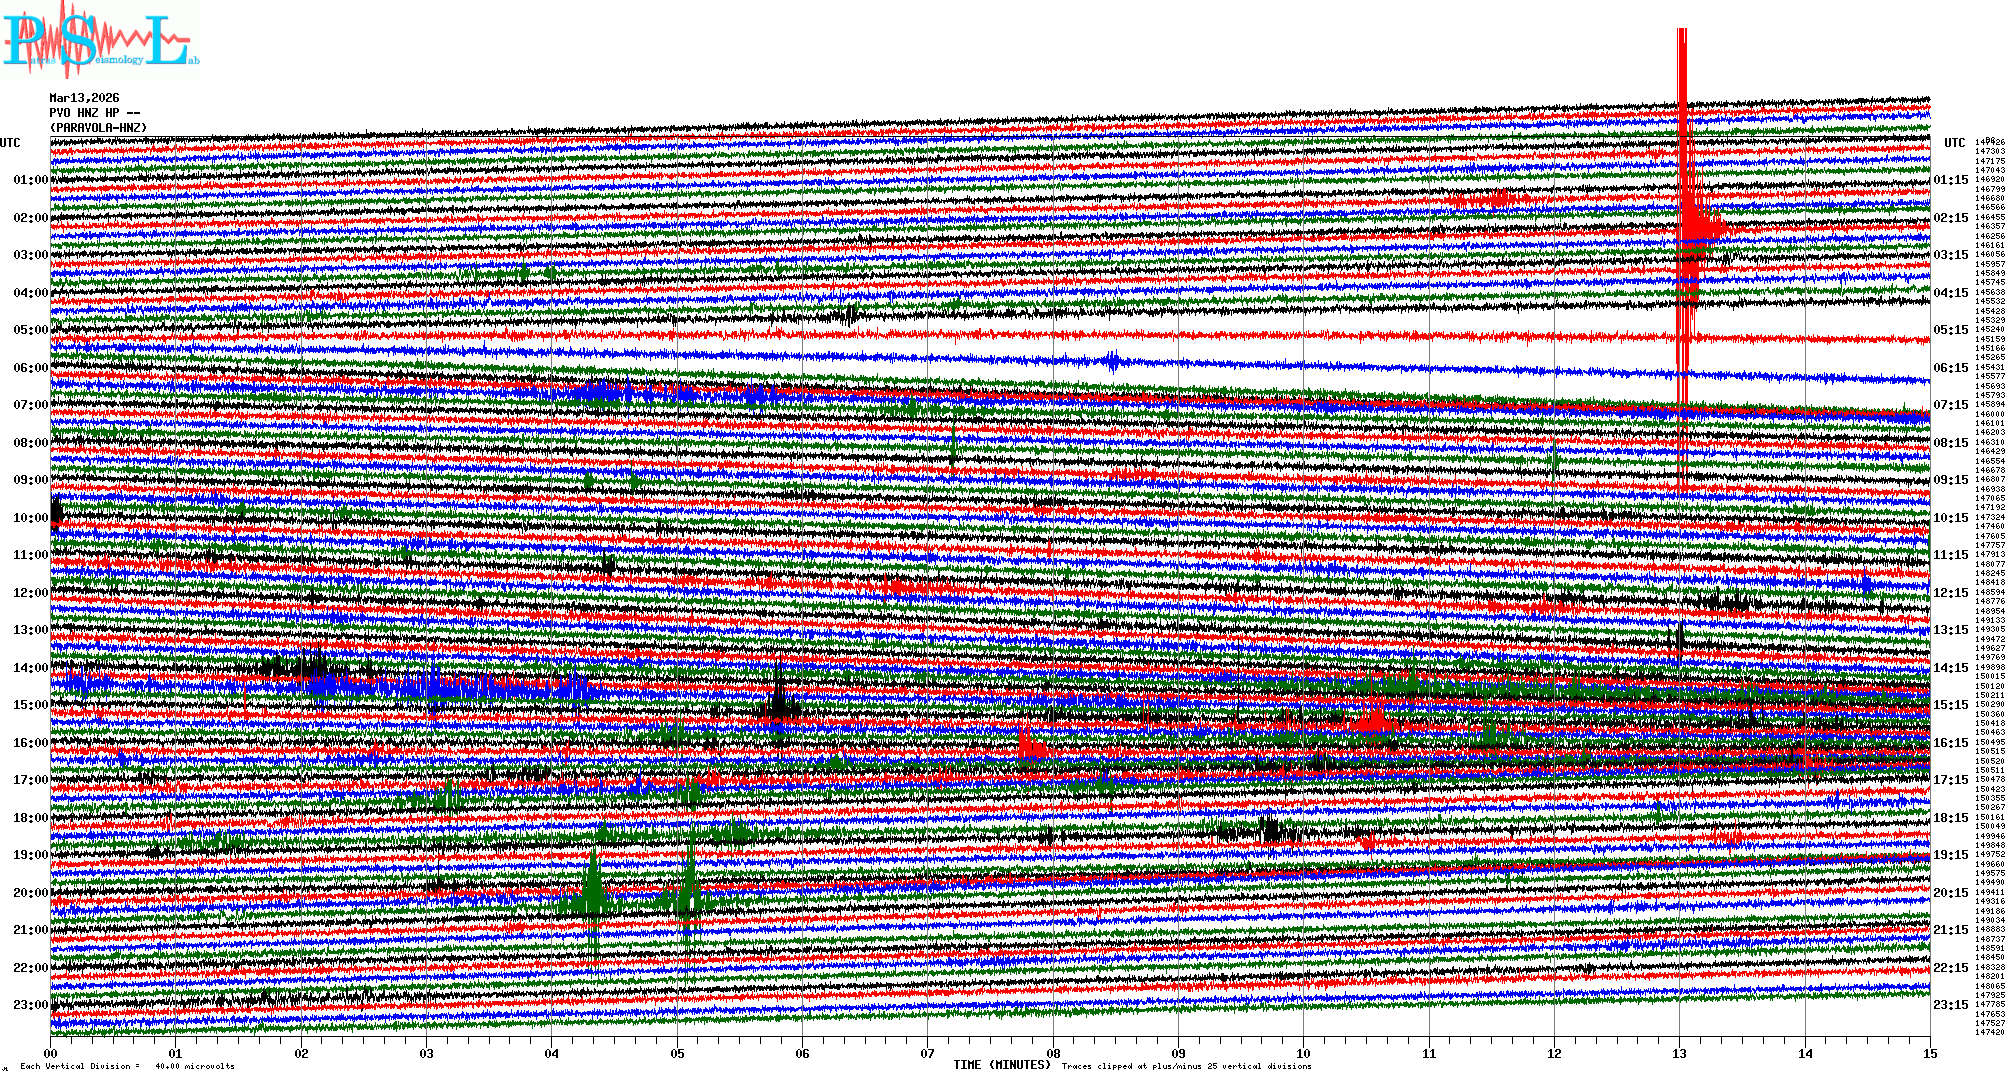2010x1080 pixels.
Task: Select the 23:00 hour marker on left
Action: (30, 1005)
